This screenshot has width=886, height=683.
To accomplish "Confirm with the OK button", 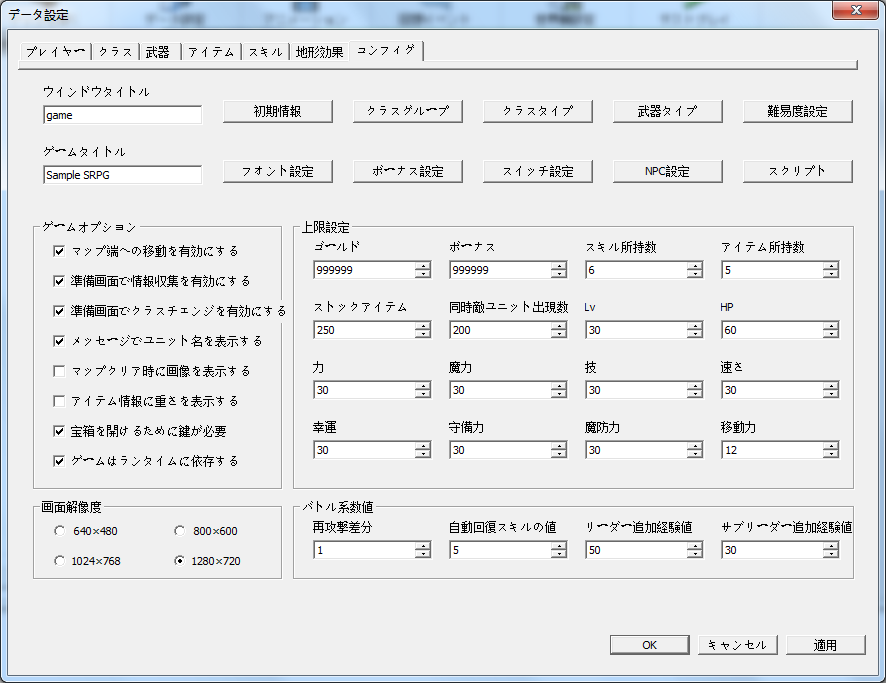I will click(650, 645).
